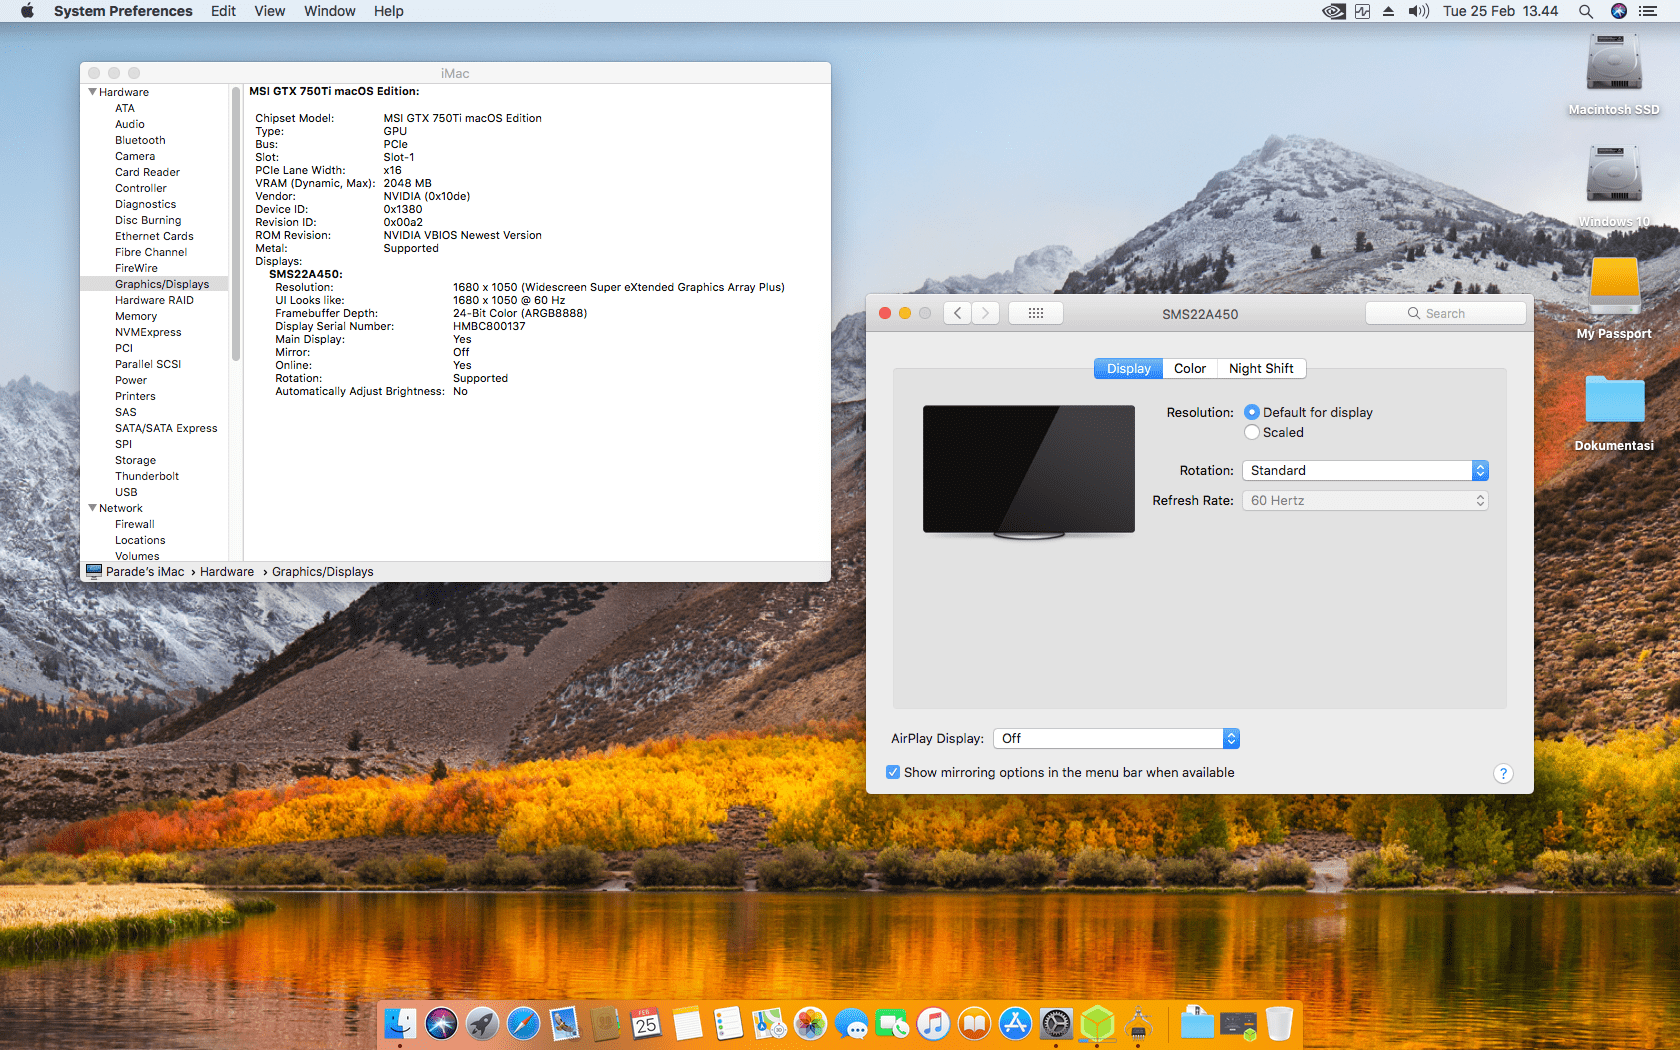Open the App Store dock icon
1680x1050 pixels.
tap(1015, 1024)
